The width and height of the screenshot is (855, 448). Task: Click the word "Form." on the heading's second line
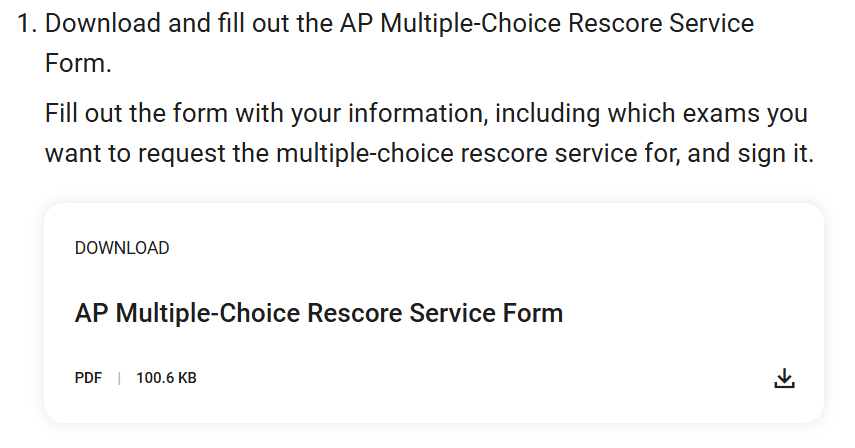78,63
